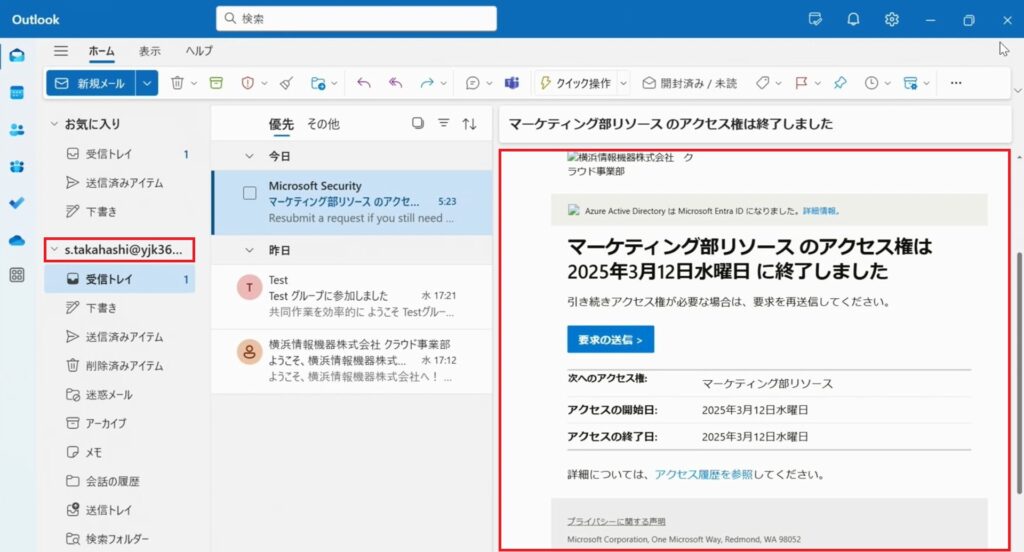Click the Teams share icon
Viewport: 1024px width, 552px height.
pos(512,83)
